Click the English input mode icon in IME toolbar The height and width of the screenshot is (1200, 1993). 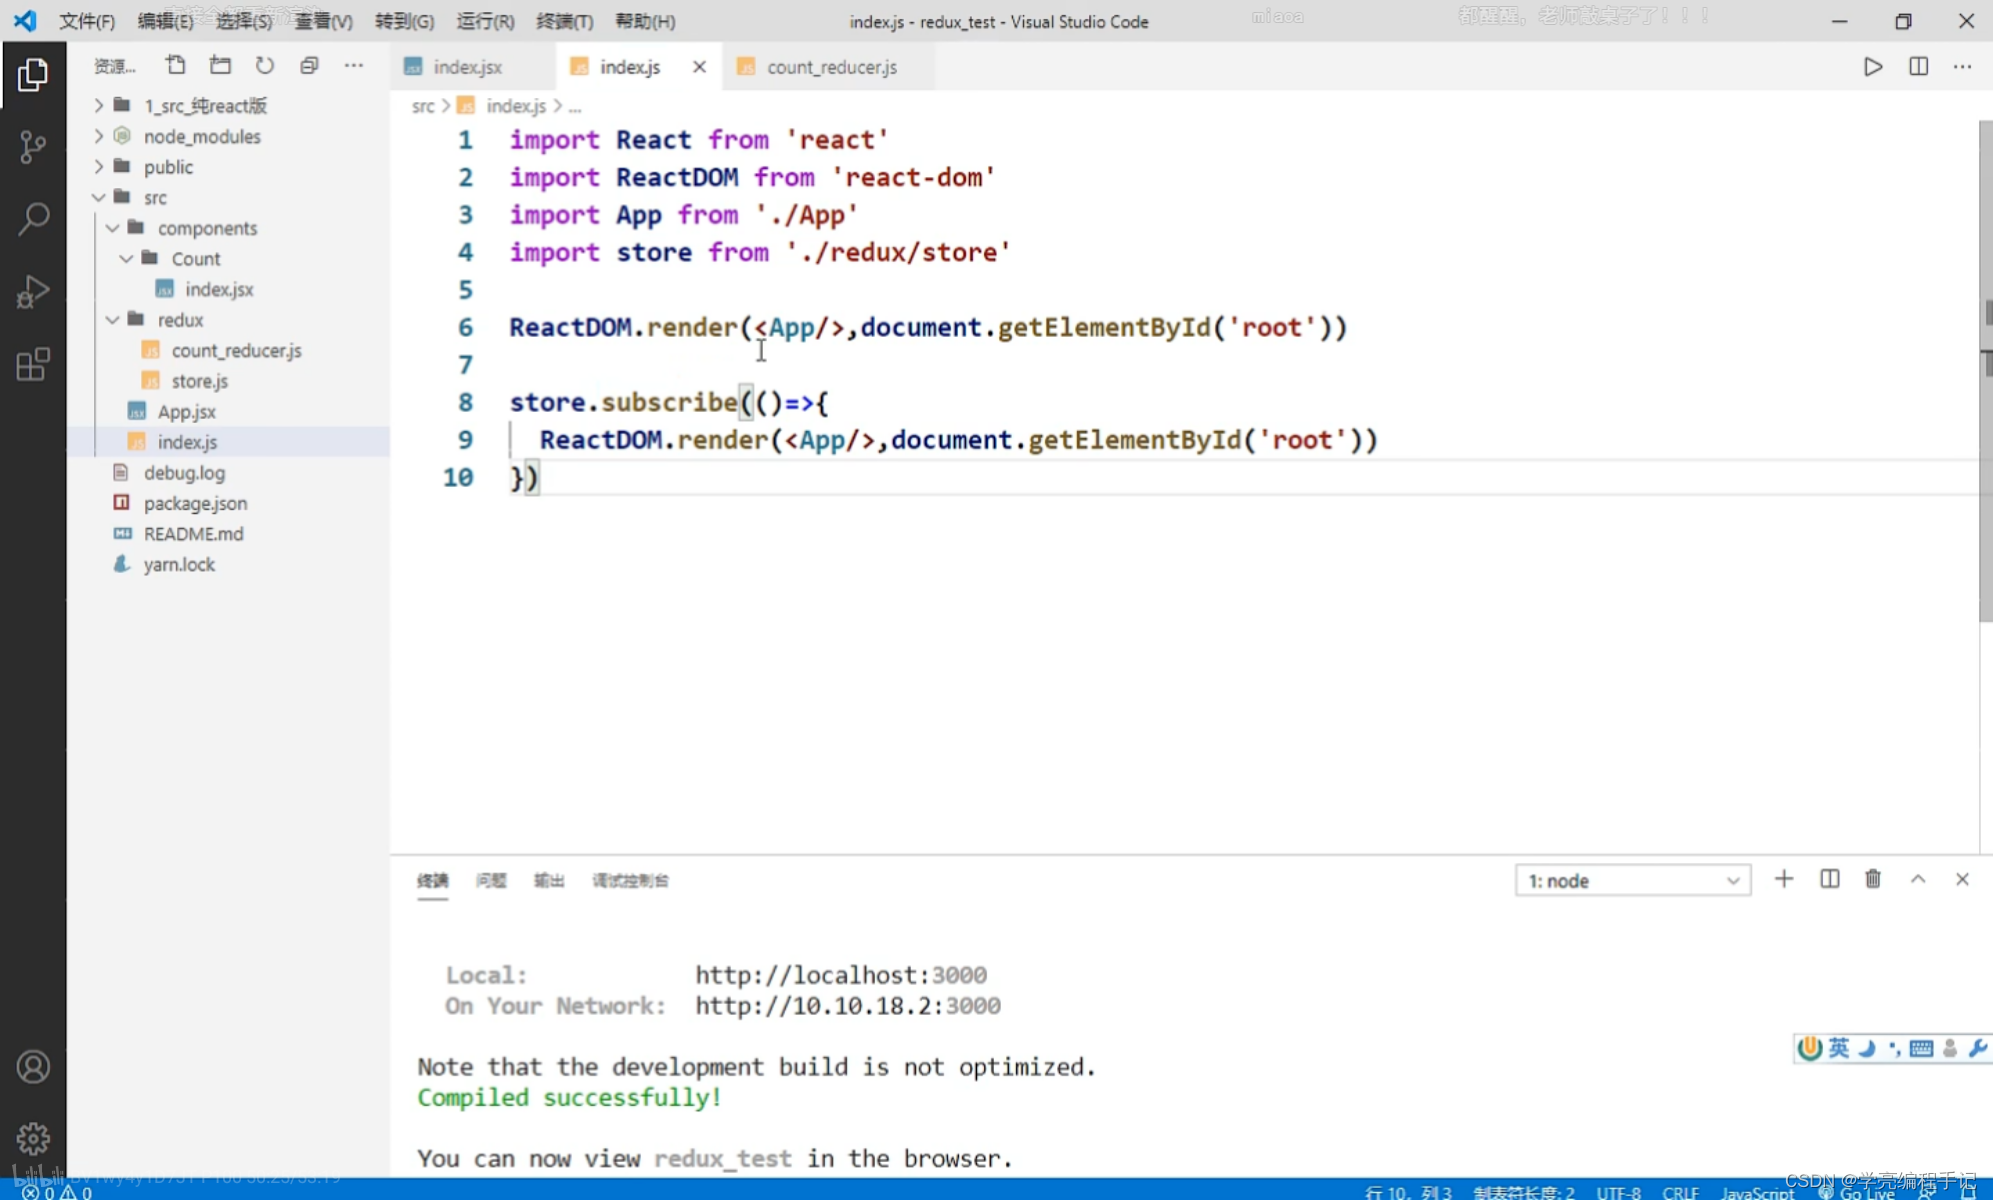tap(1839, 1048)
